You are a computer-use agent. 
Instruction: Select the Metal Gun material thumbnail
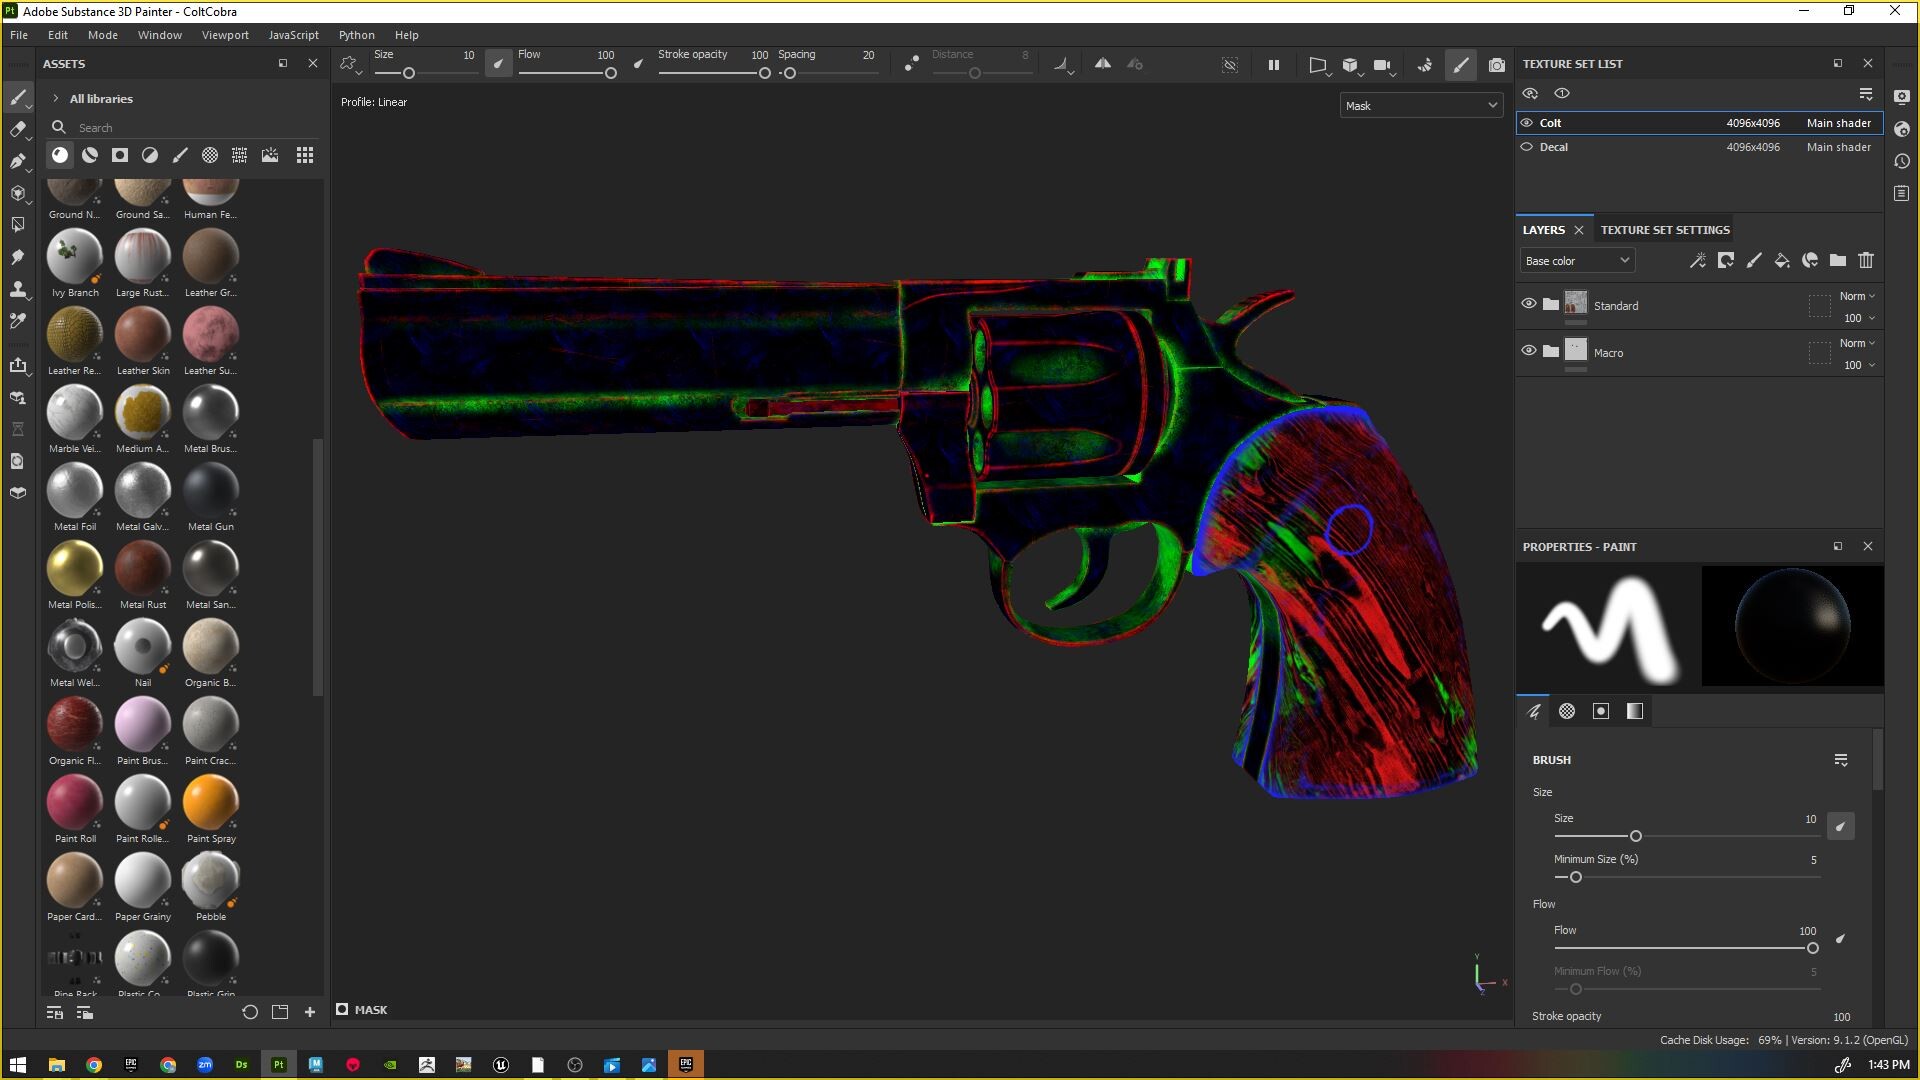(211, 491)
